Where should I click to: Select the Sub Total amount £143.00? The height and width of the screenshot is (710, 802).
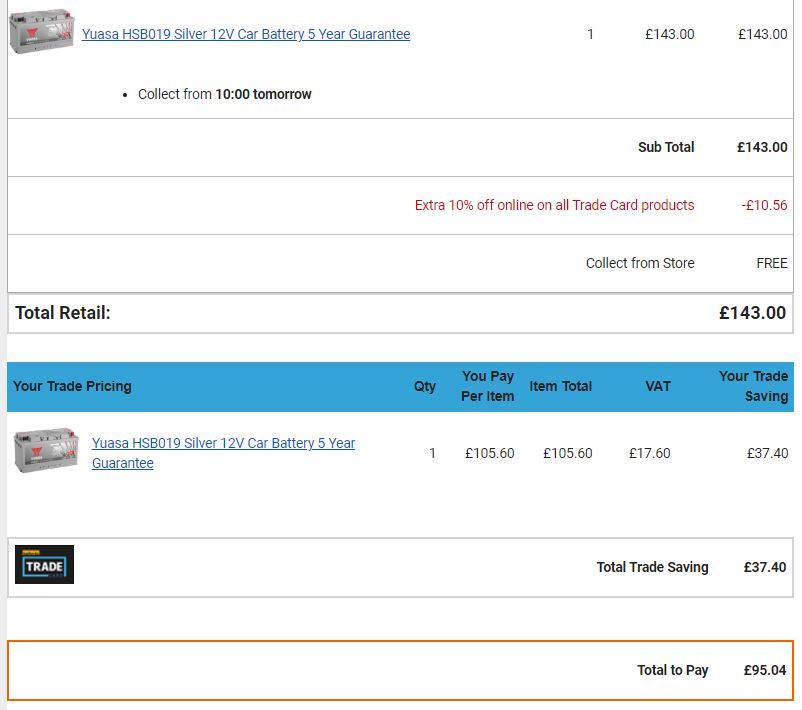[762, 147]
